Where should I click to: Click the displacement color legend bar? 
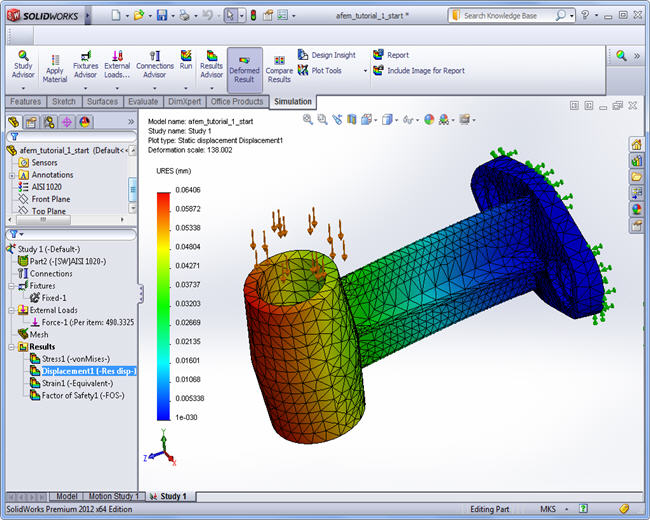(x=163, y=306)
